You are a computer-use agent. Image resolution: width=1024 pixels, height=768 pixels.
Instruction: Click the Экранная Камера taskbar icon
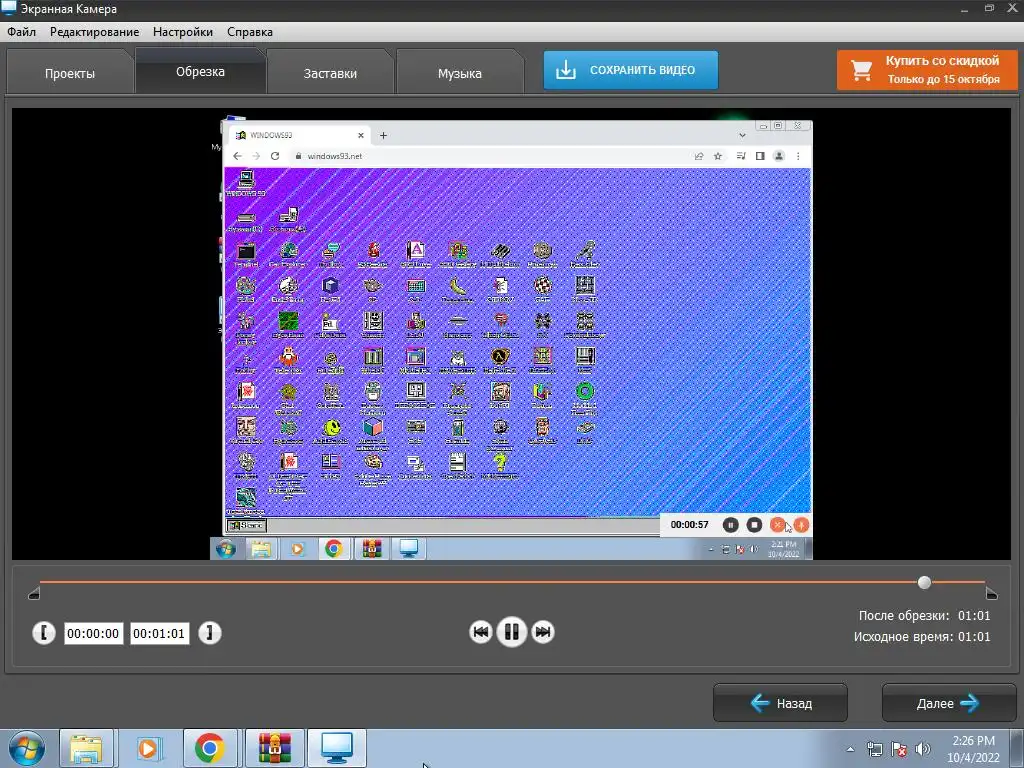point(337,748)
